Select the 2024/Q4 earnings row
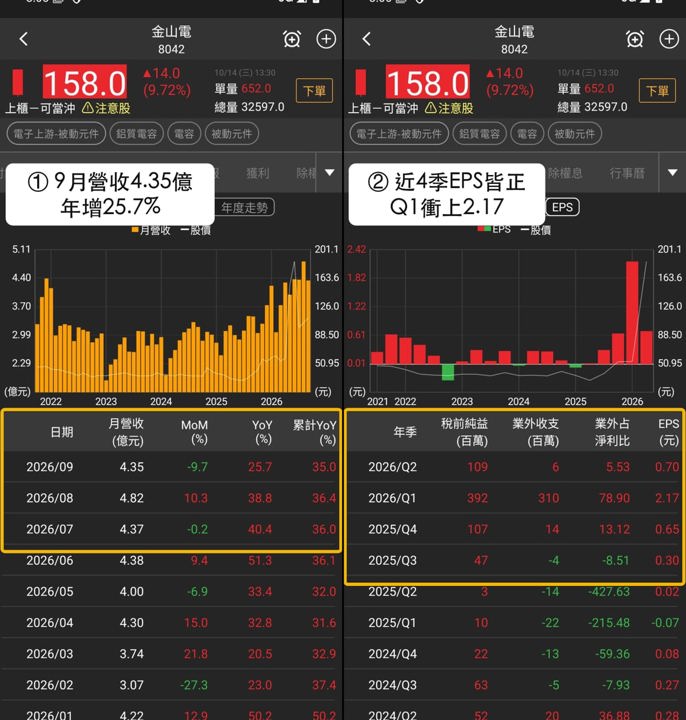This screenshot has width=686, height=720. coord(514,654)
